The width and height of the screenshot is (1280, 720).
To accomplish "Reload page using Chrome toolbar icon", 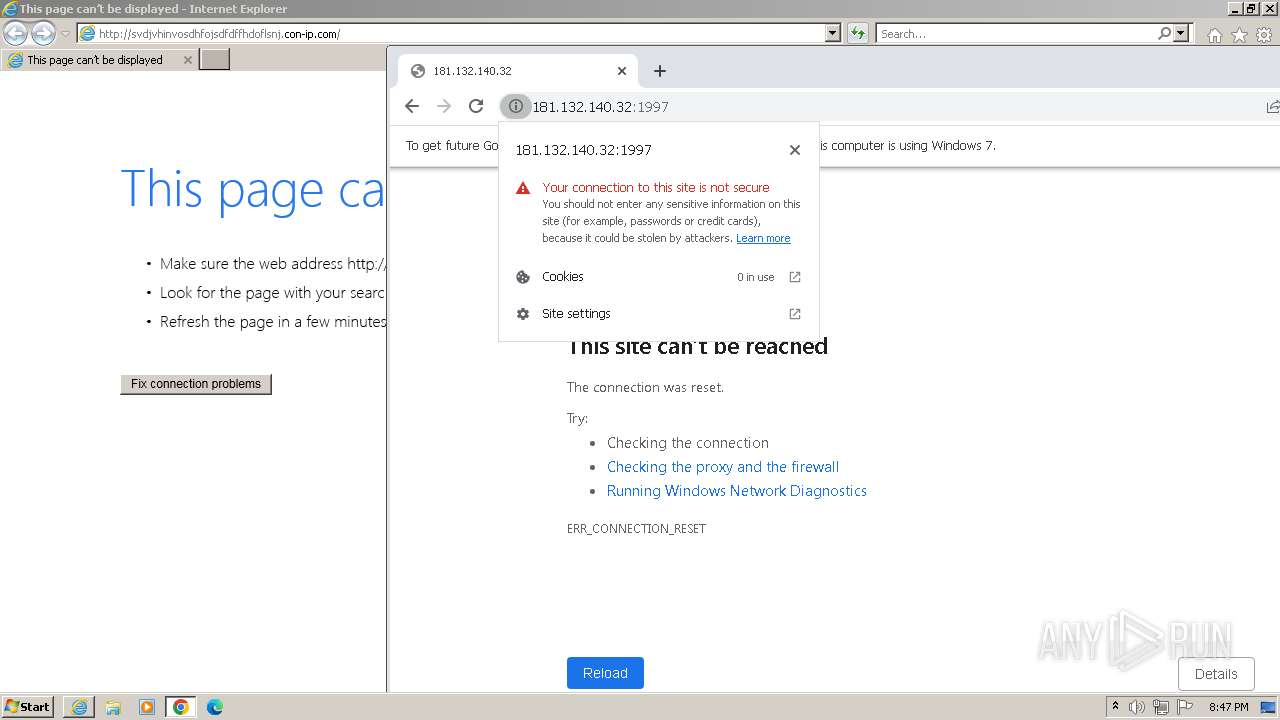I will pyautogui.click(x=476, y=106).
